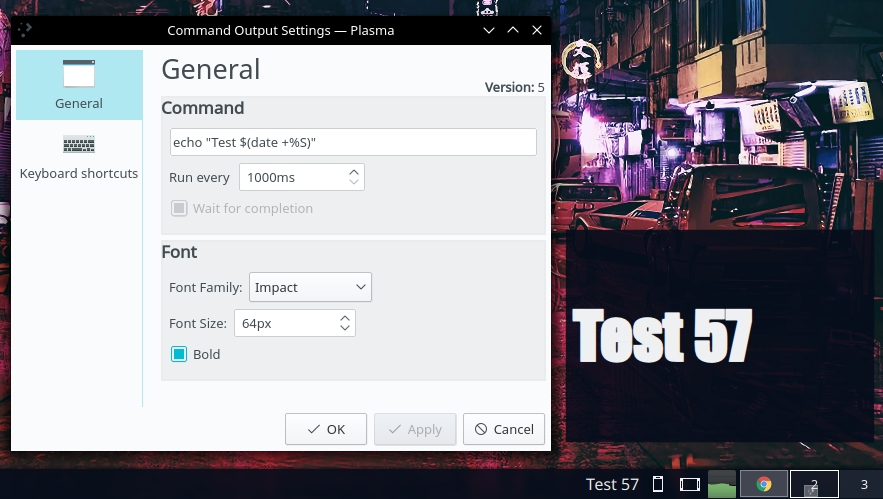Click the Test 57 panel widget text

coord(612,484)
